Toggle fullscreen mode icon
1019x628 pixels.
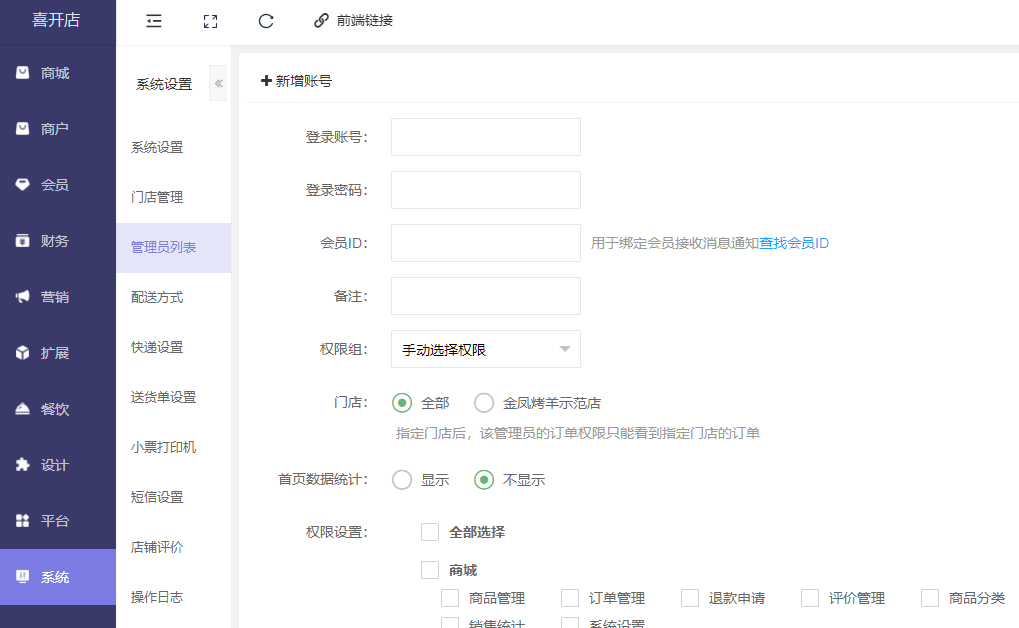210,20
